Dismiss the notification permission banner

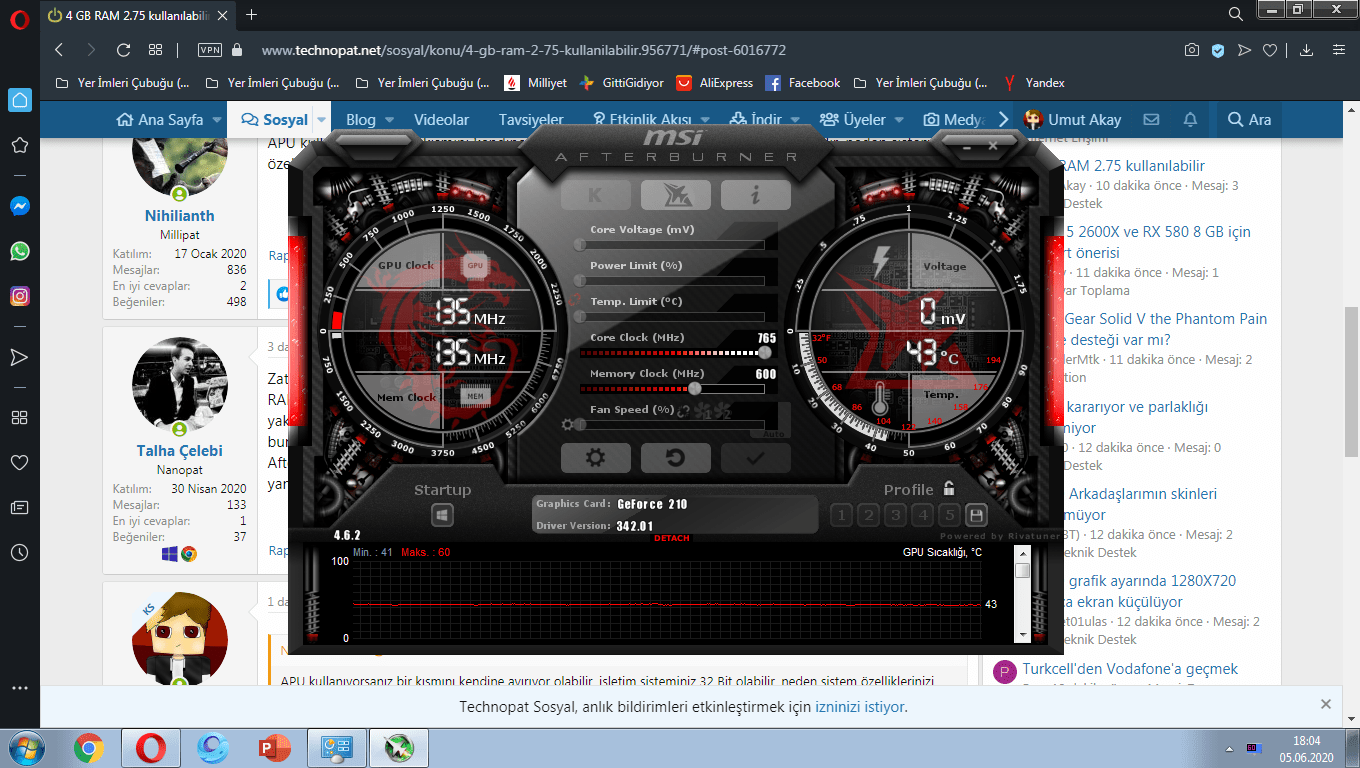click(1326, 704)
